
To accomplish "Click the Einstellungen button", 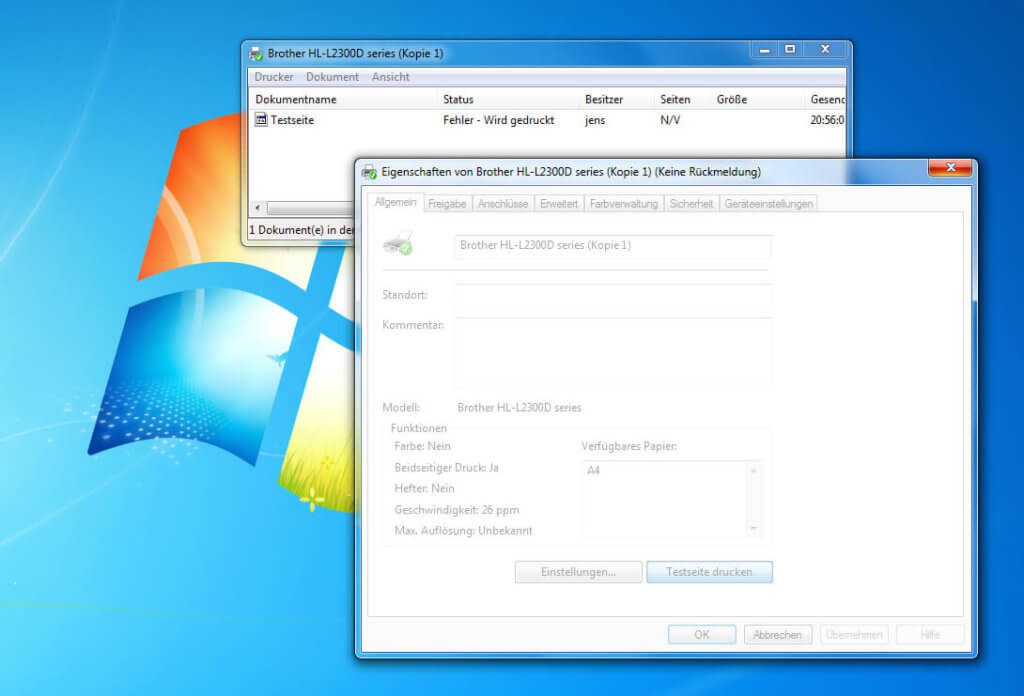I will [578, 571].
